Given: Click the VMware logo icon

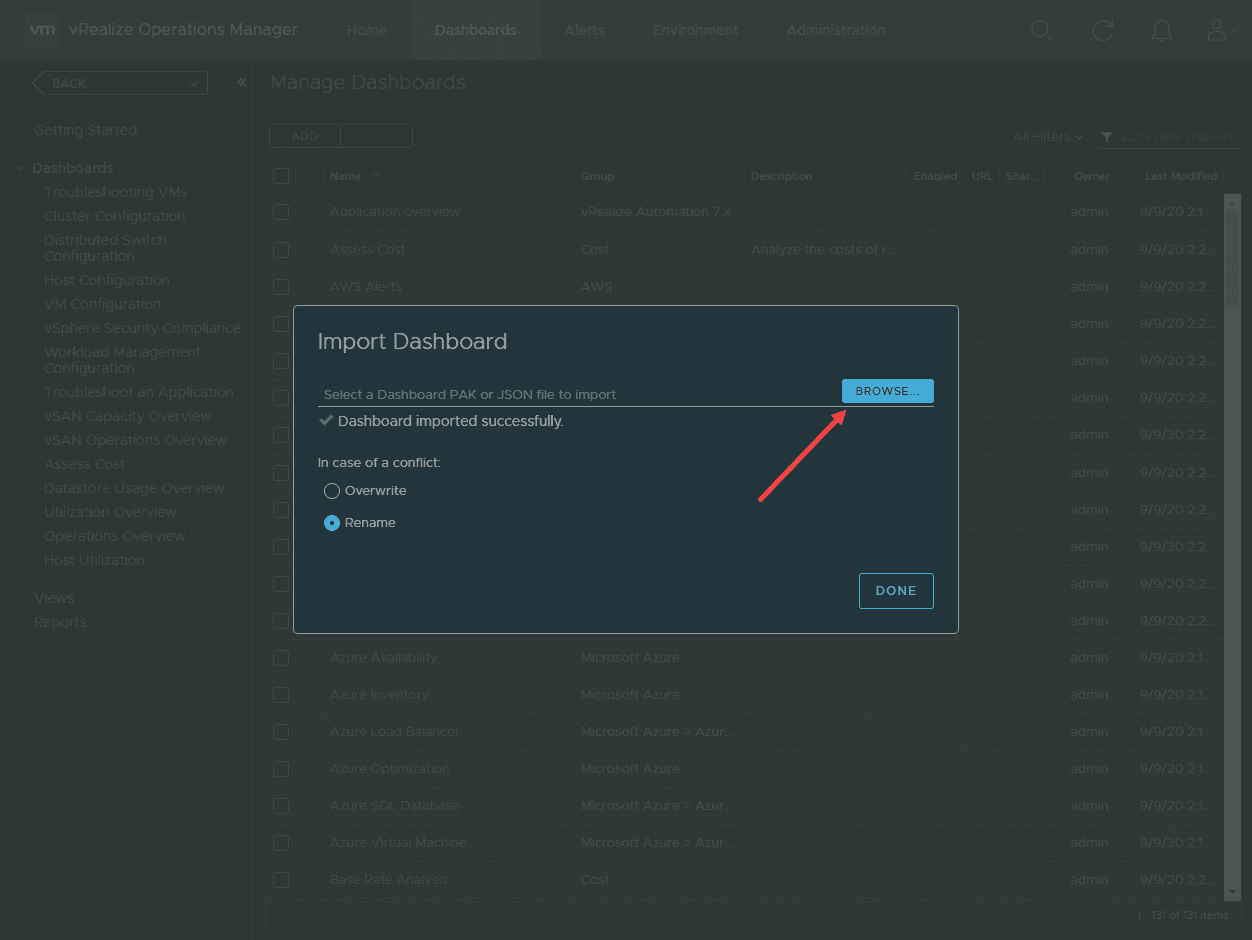Looking at the screenshot, I should click(42, 30).
